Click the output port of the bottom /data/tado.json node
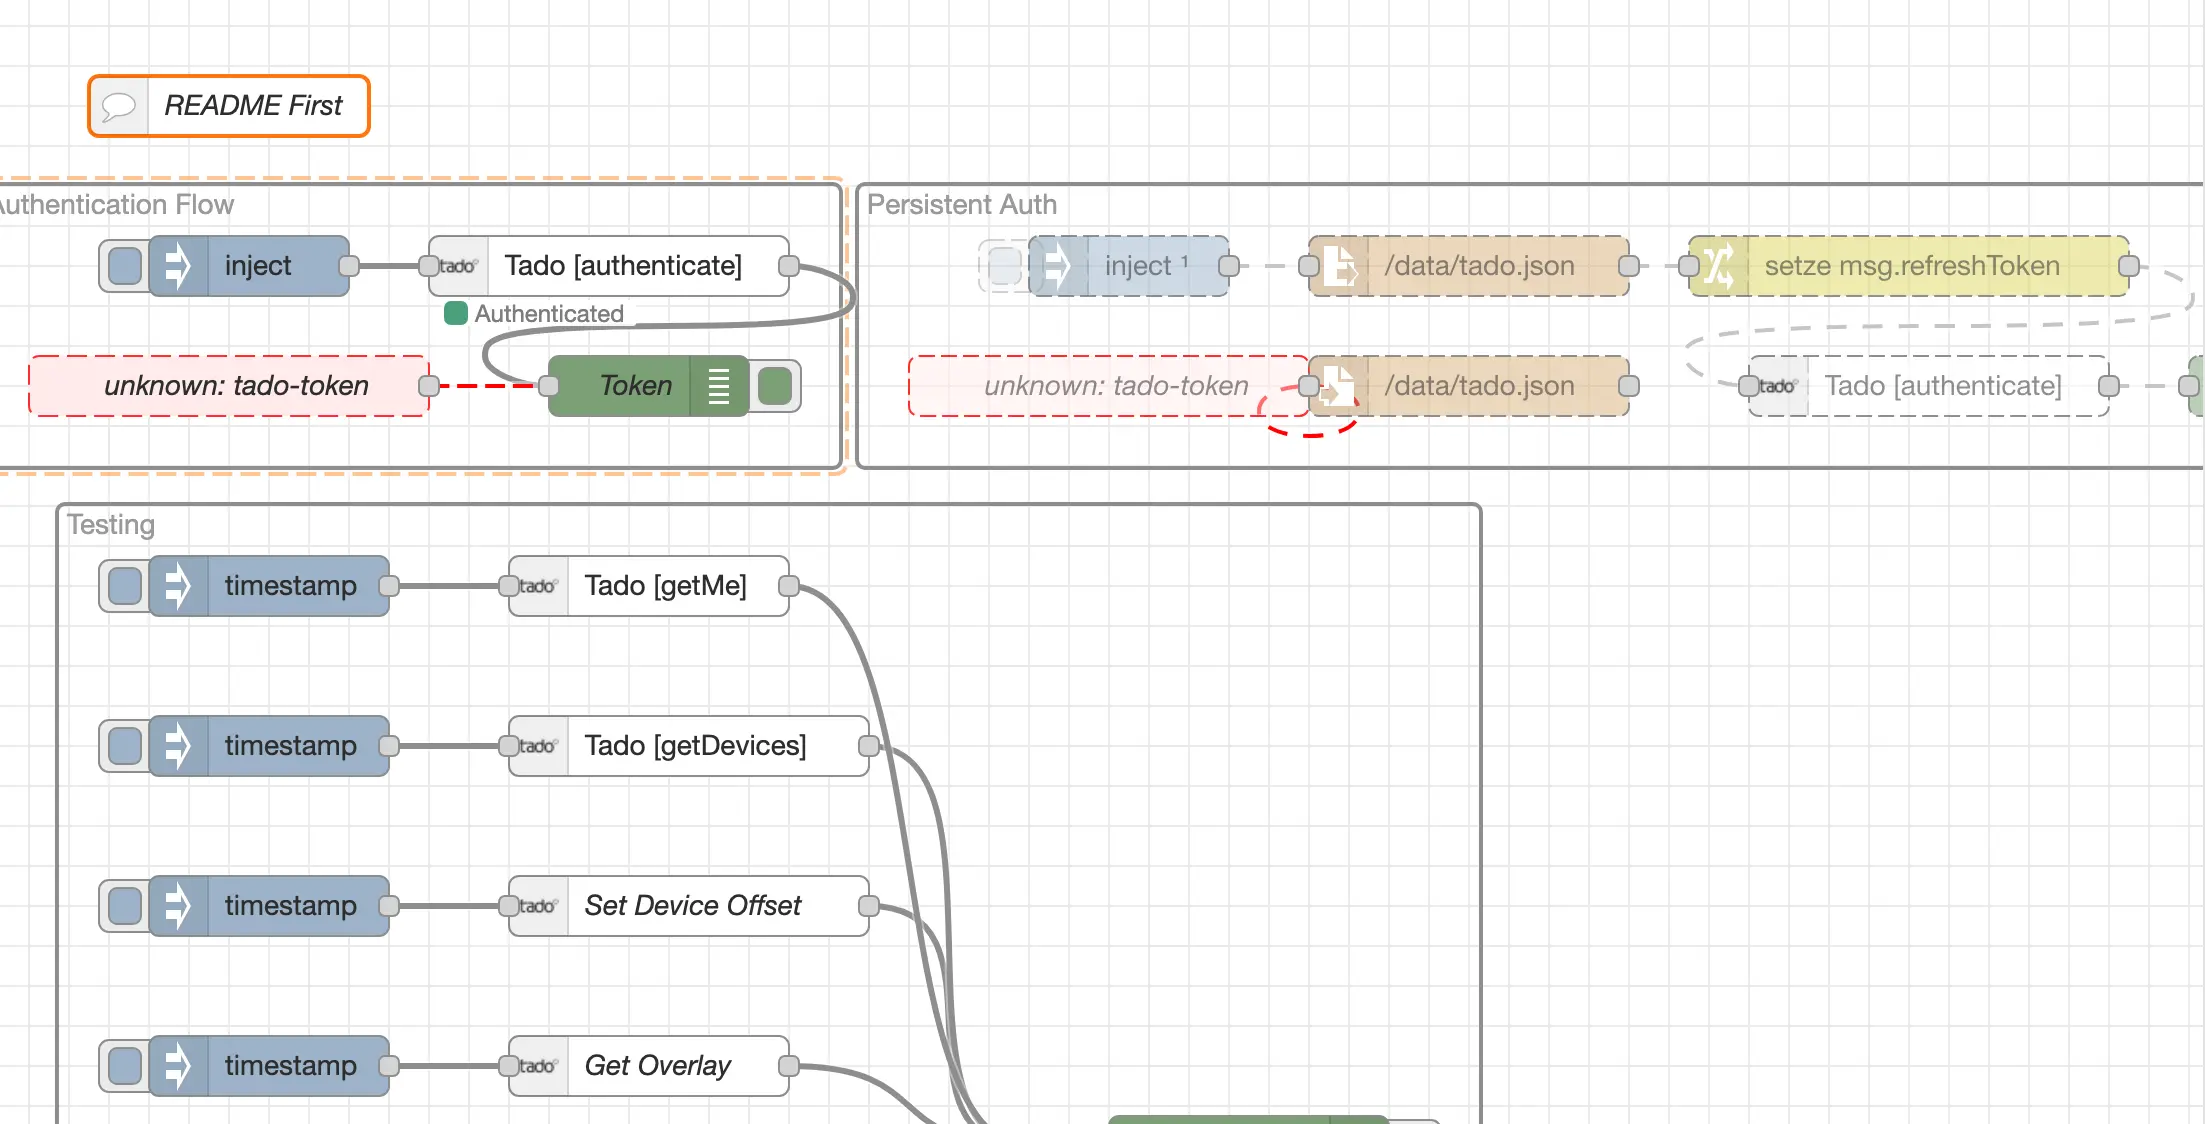 pyautogui.click(x=1629, y=386)
